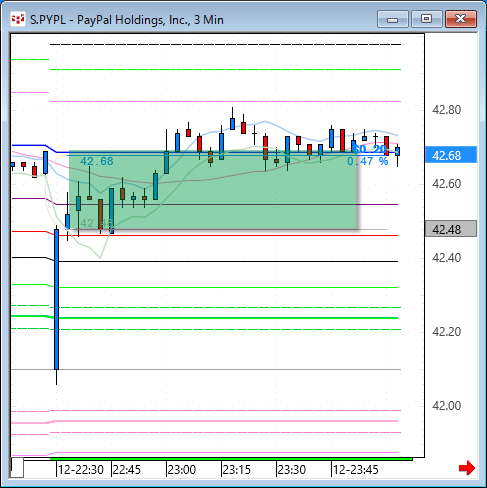The image size is (487, 488).
Task: Minimize the S.PYPL chart window
Action: [393, 19]
